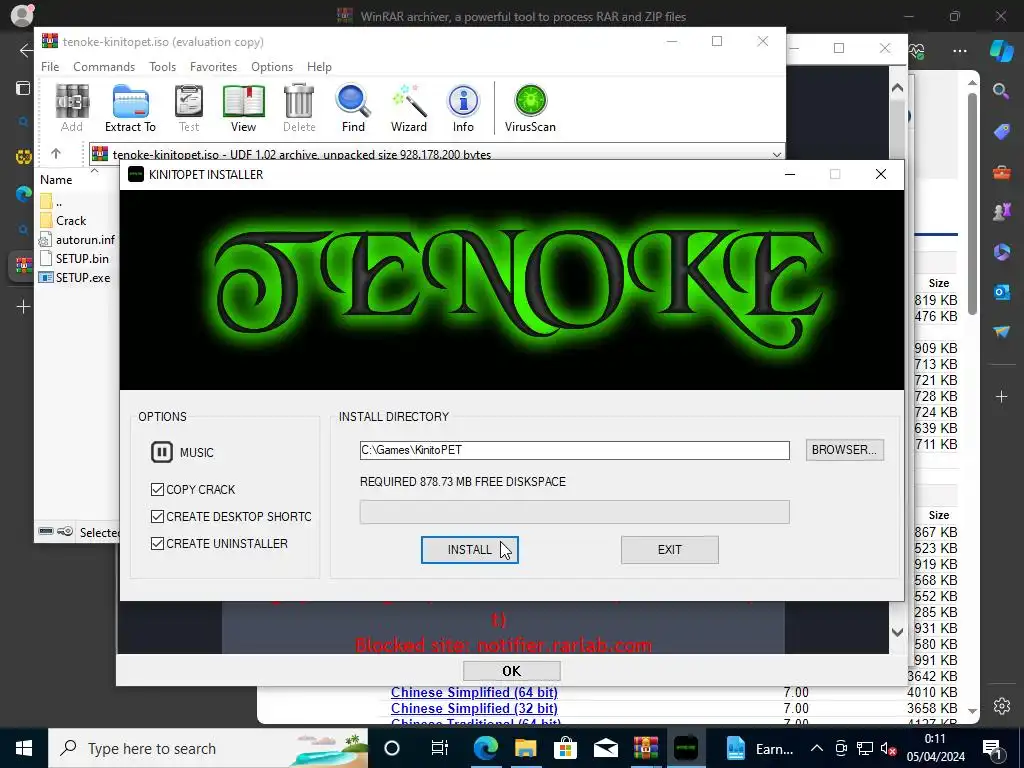This screenshot has width=1024, height=768.
Task: Open the Help menu in WinRAR
Action: point(319,67)
